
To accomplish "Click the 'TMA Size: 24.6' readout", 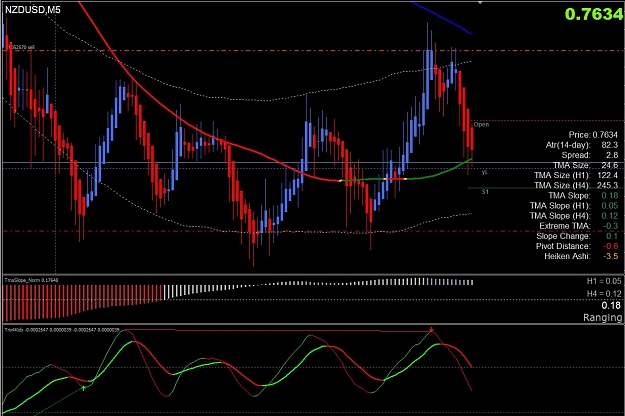I will (x=586, y=165).
